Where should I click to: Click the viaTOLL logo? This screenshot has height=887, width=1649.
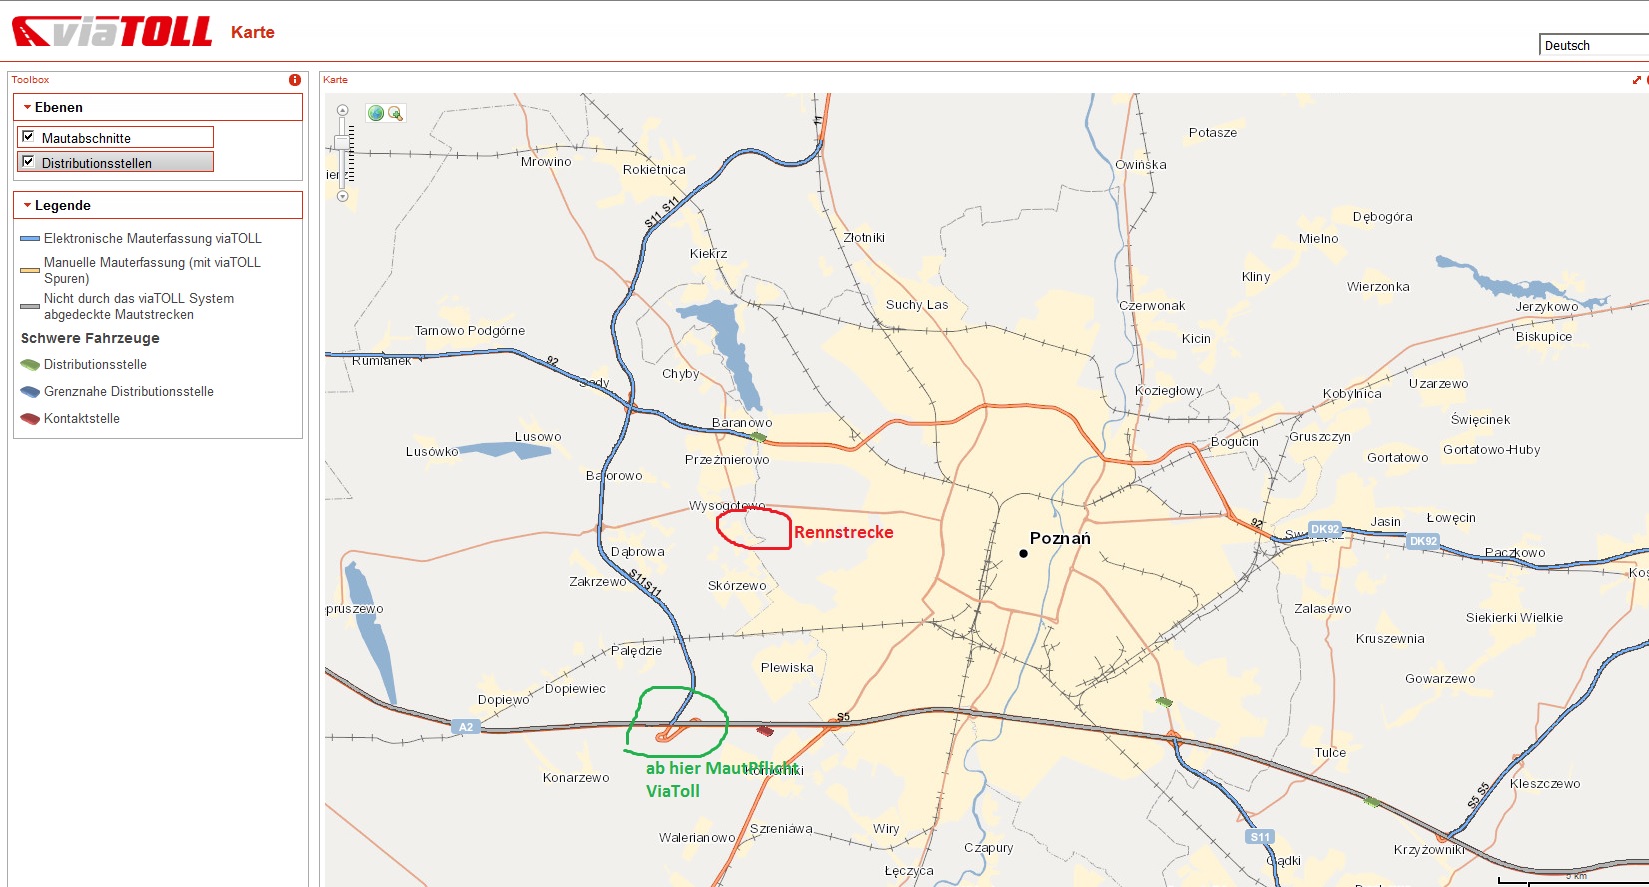point(112,32)
